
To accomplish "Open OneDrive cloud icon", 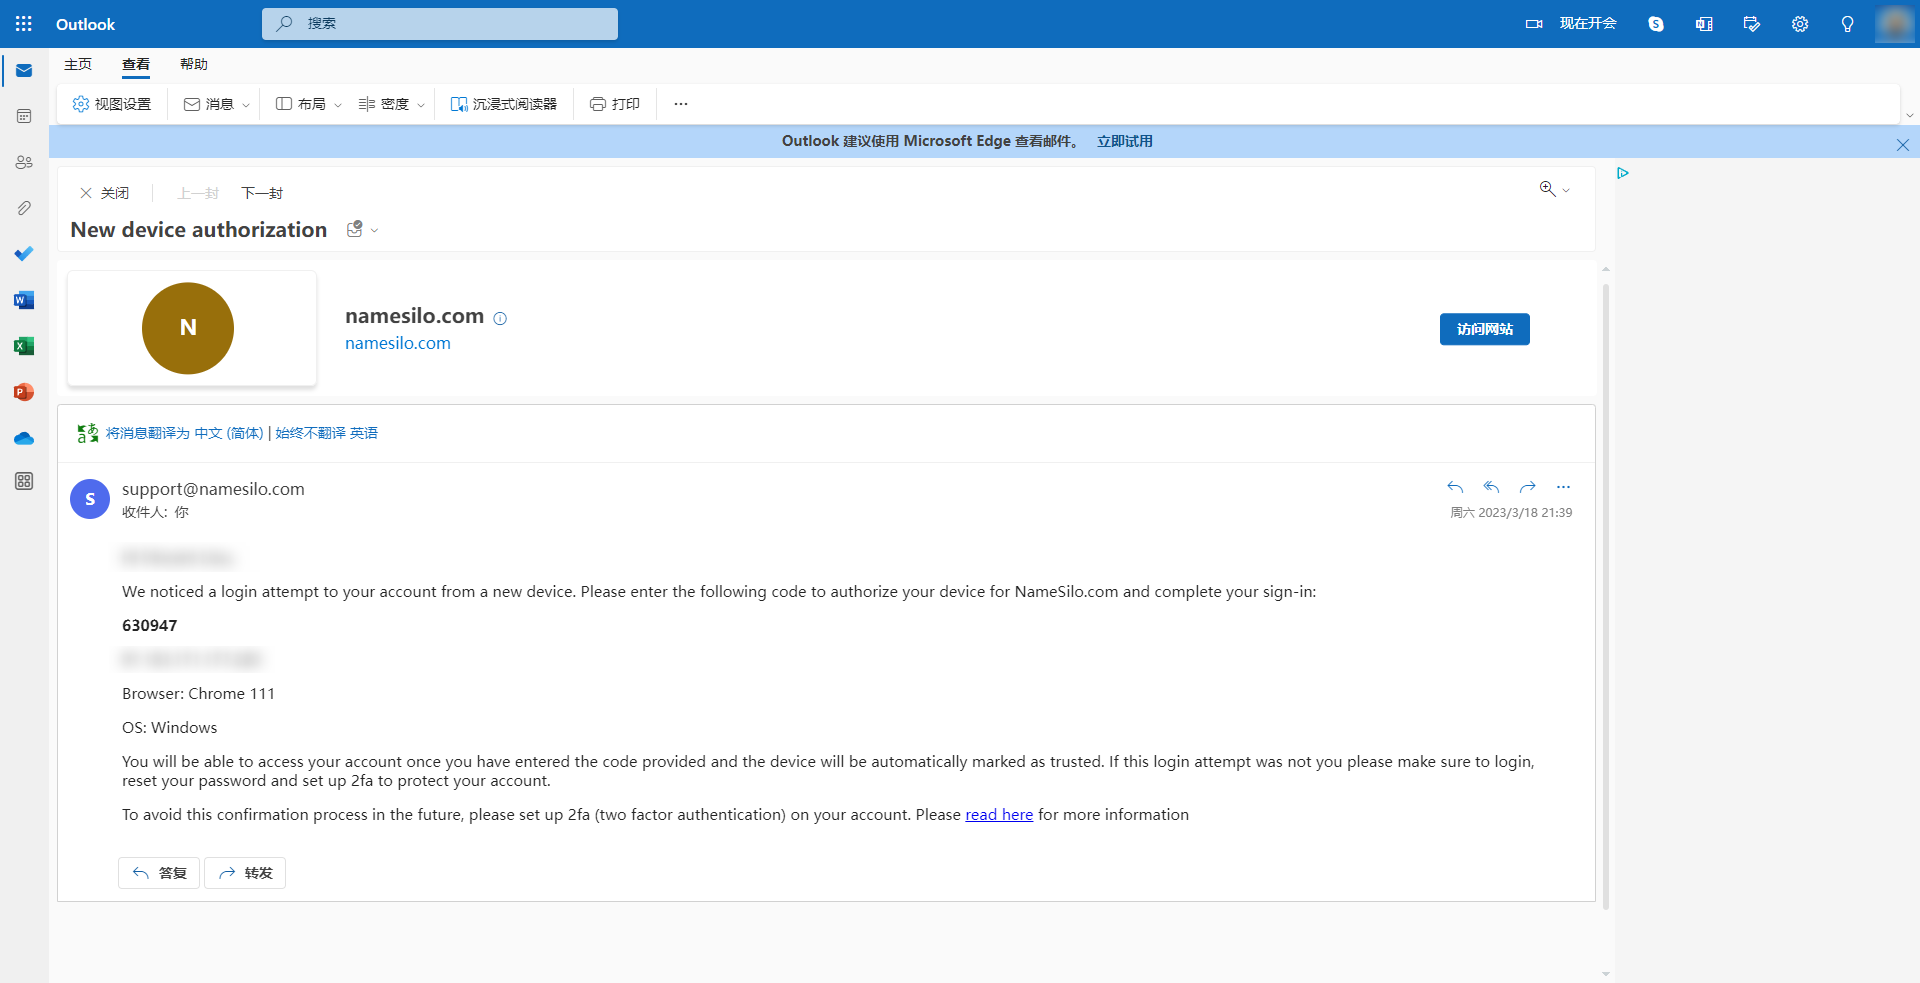I will coord(24,438).
